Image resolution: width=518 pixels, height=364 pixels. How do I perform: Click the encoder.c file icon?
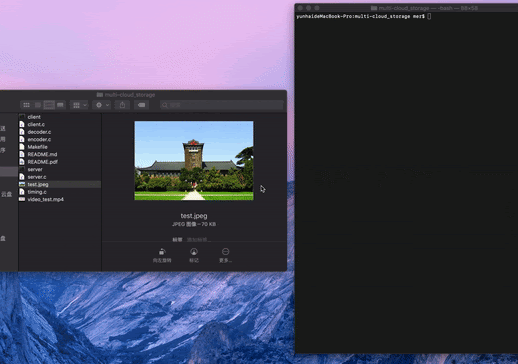click(x=22, y=139)
